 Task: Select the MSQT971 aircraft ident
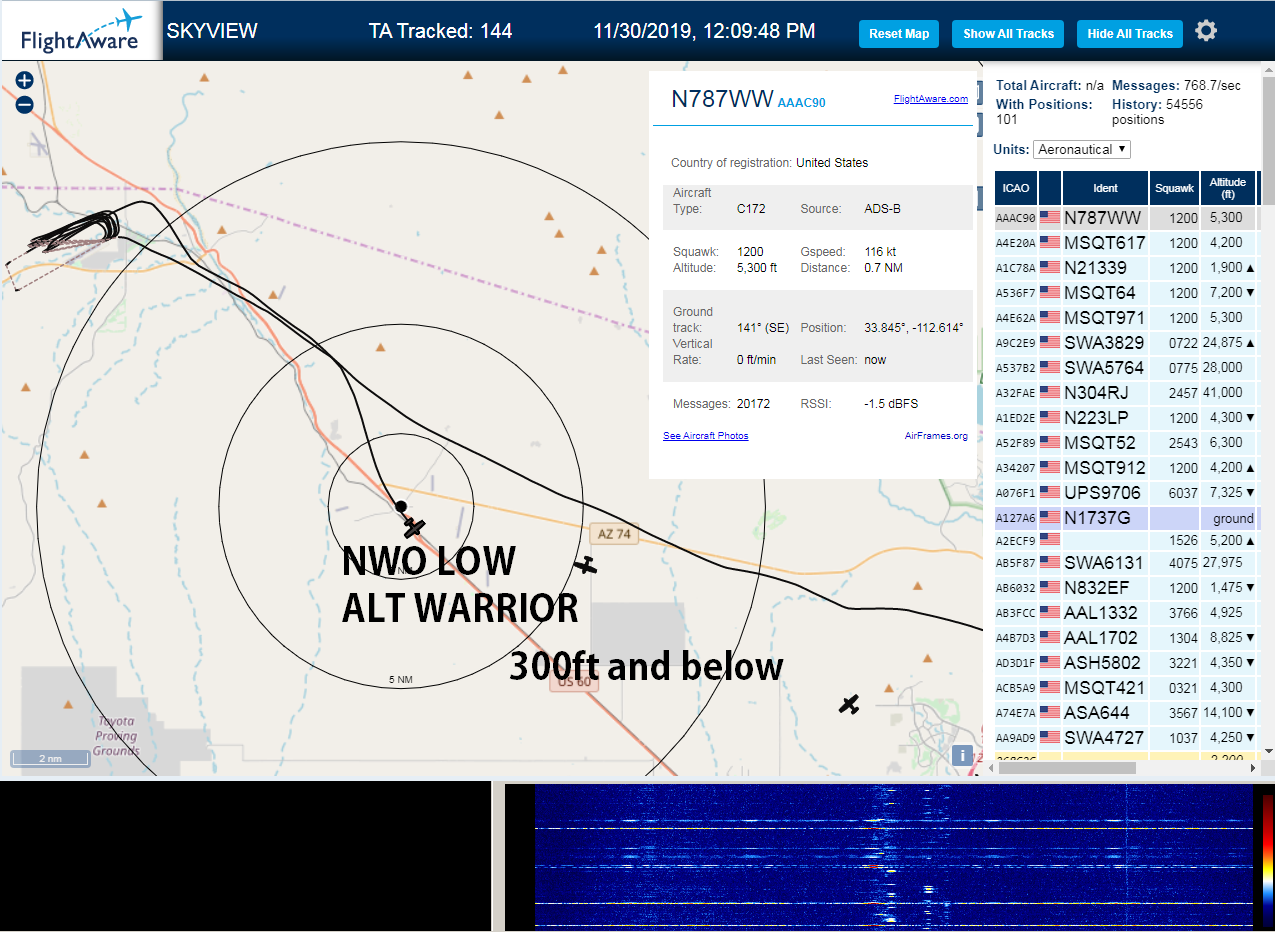[1104, 318]
